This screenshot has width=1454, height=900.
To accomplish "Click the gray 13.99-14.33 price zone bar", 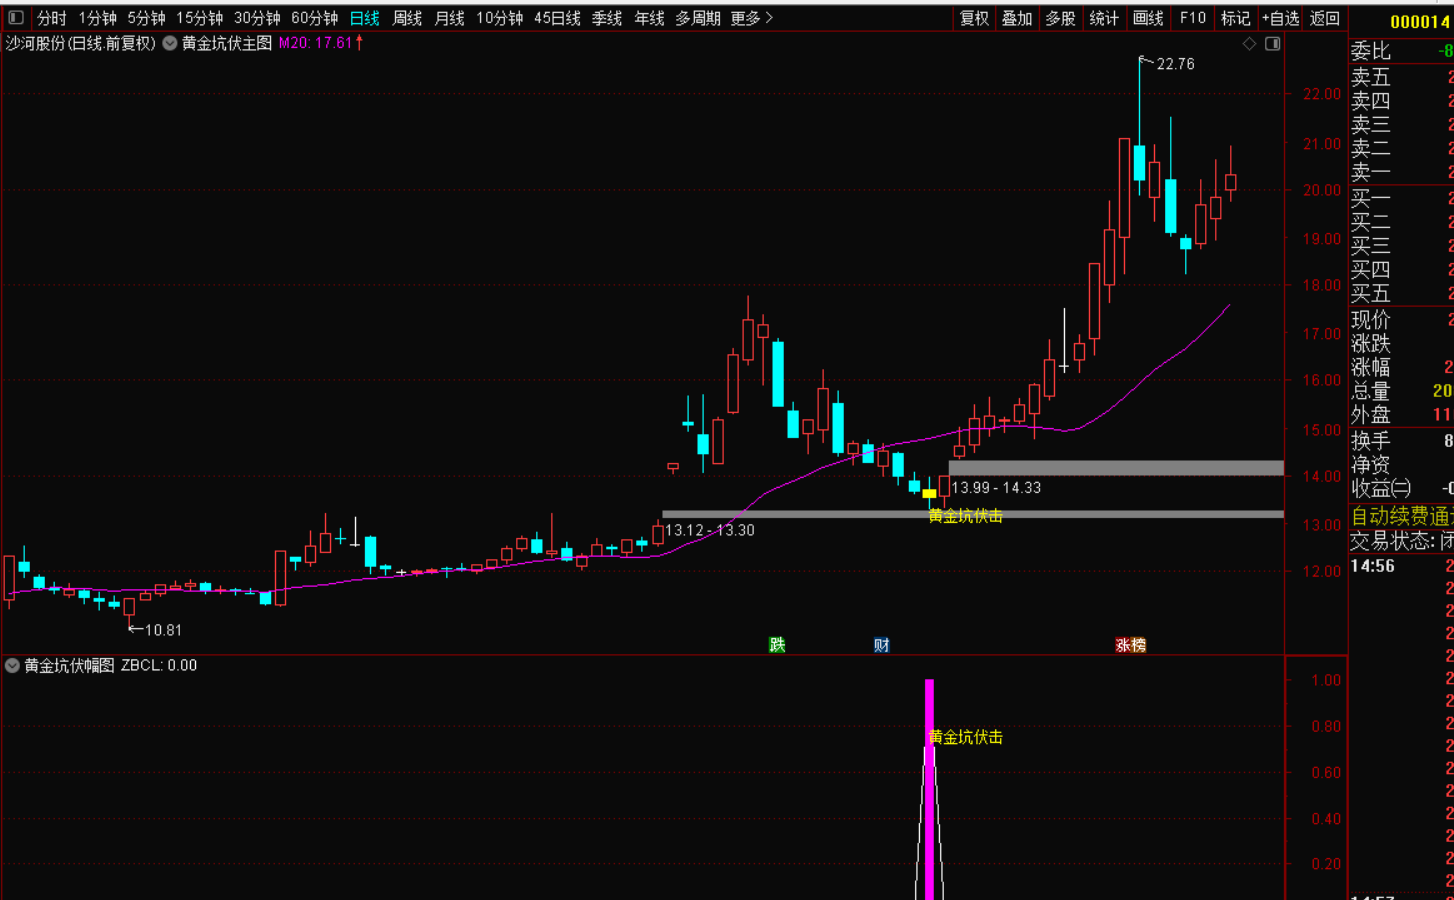I will [x=1115, y=468].
